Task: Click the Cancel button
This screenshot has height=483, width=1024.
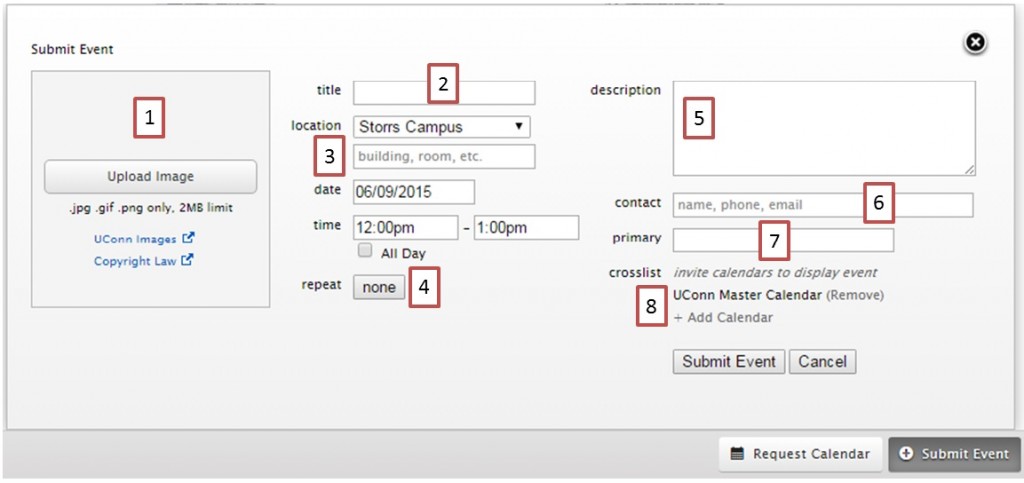Action: point(822,362)
